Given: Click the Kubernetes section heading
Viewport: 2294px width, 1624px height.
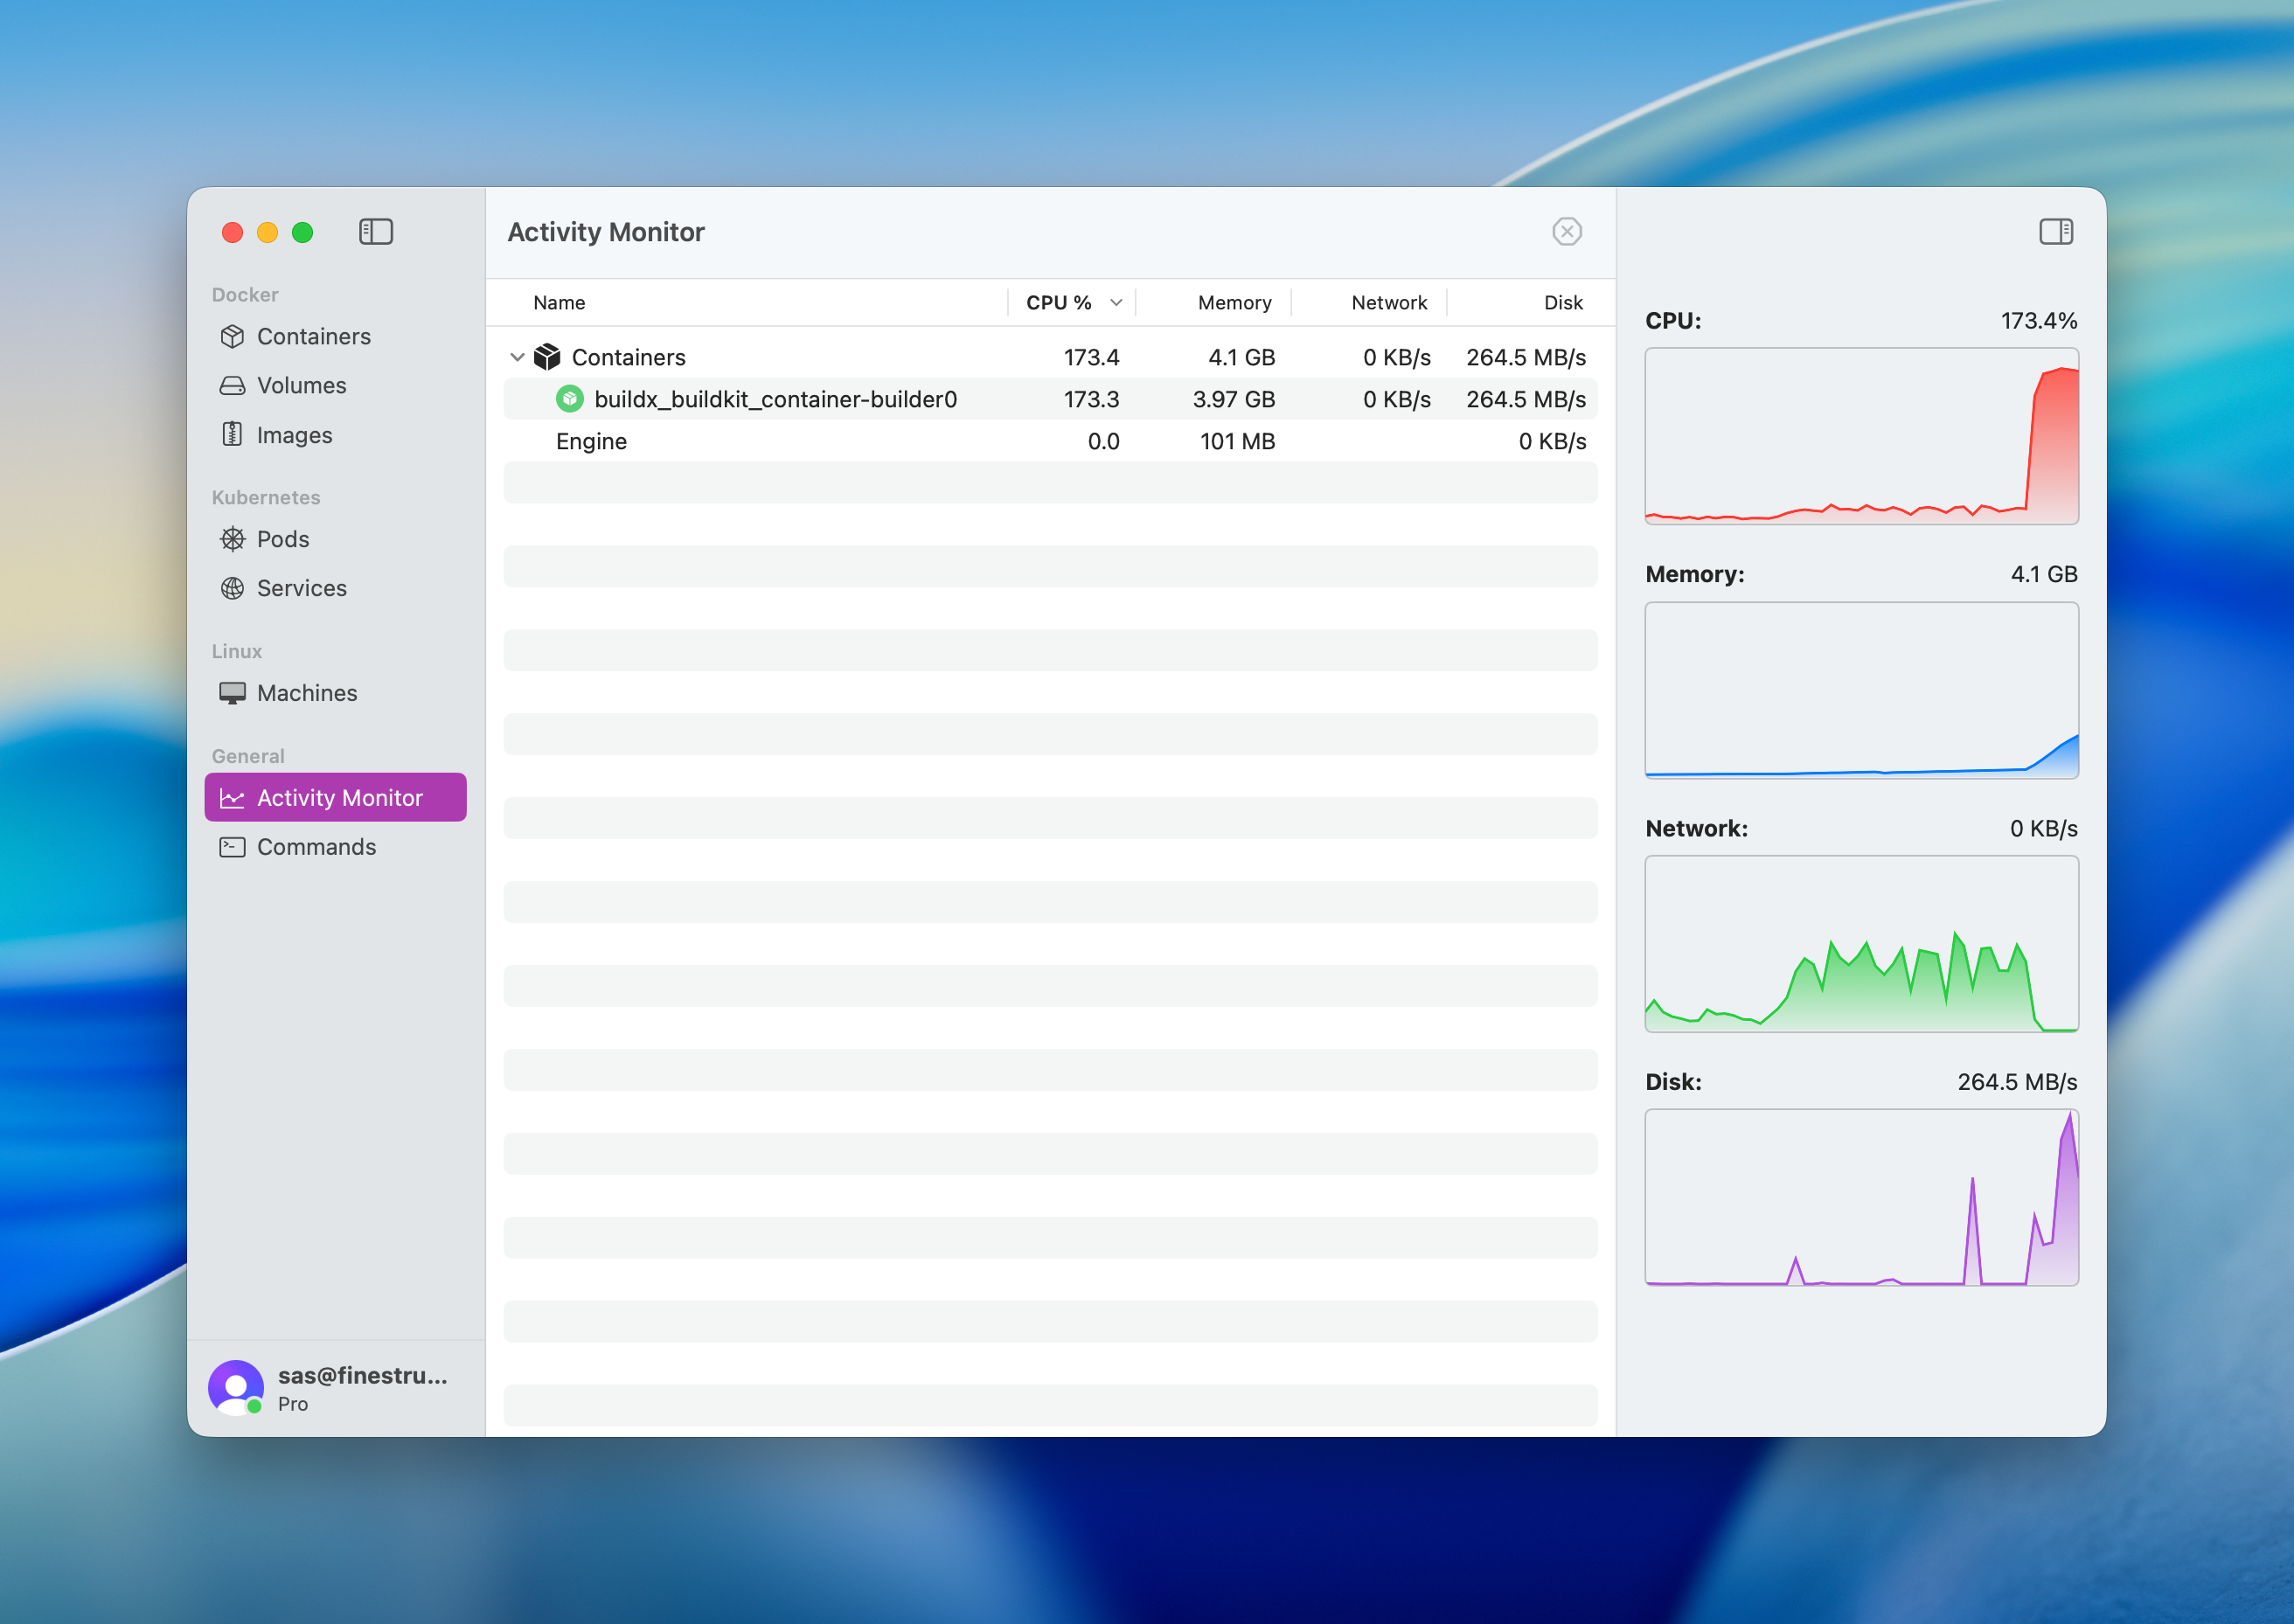Looking at the screenshot, I should (266, 498).
